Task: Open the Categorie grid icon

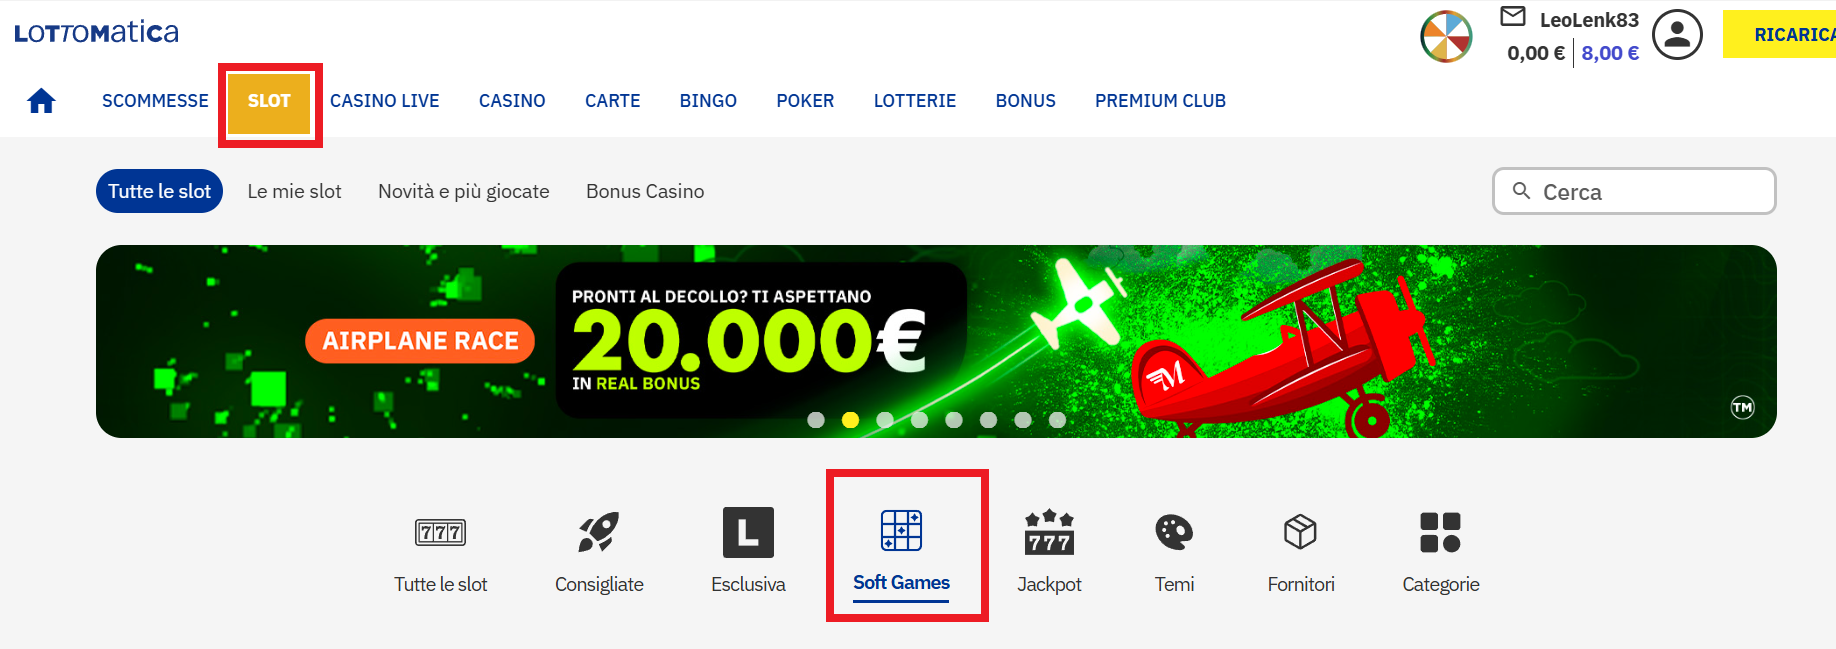Action: (x=1440, y=532)
